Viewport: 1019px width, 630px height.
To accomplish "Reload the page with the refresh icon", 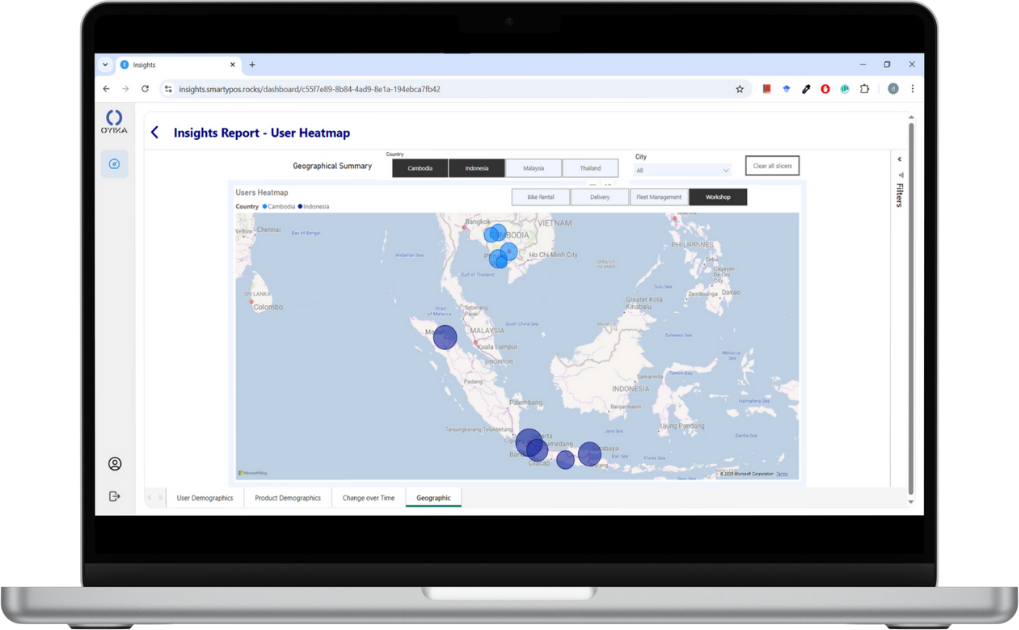I will click(x=145, y=89).
